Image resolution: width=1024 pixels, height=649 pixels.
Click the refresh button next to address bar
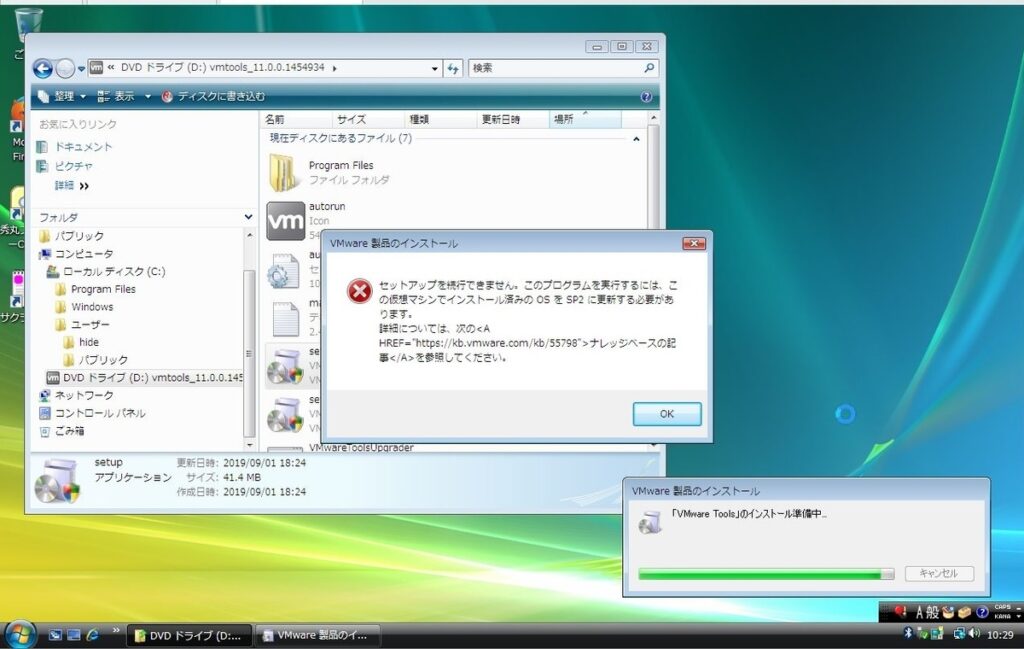click(453, 68)
